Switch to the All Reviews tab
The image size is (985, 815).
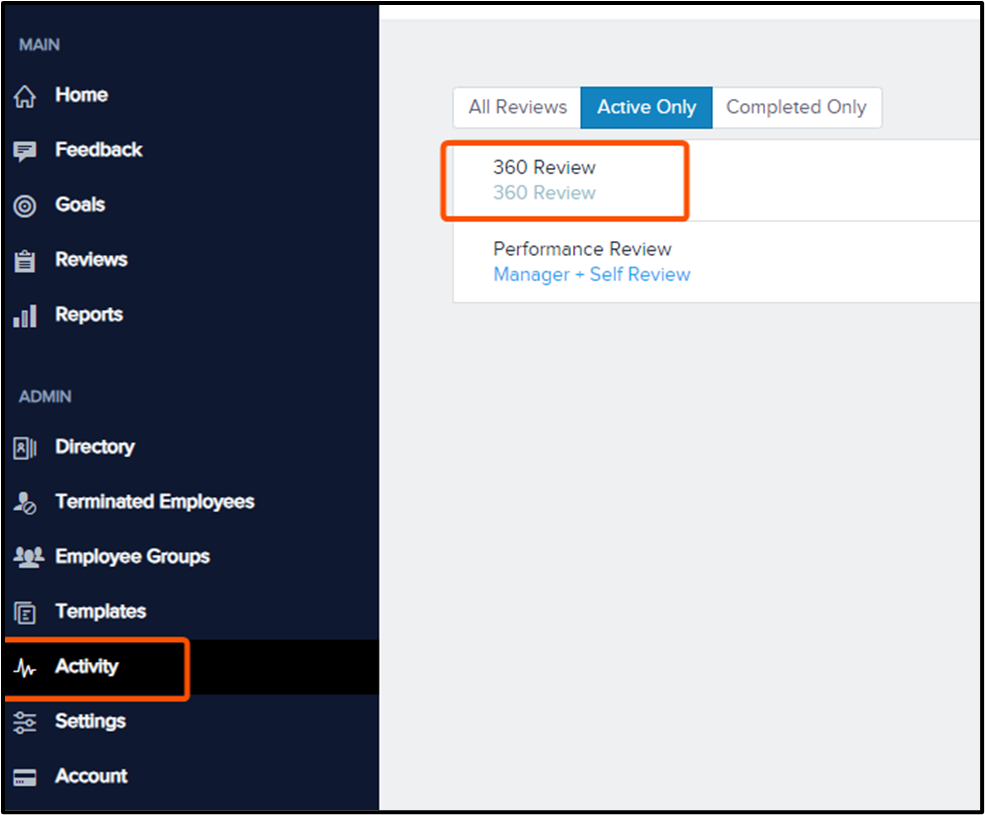517,107
